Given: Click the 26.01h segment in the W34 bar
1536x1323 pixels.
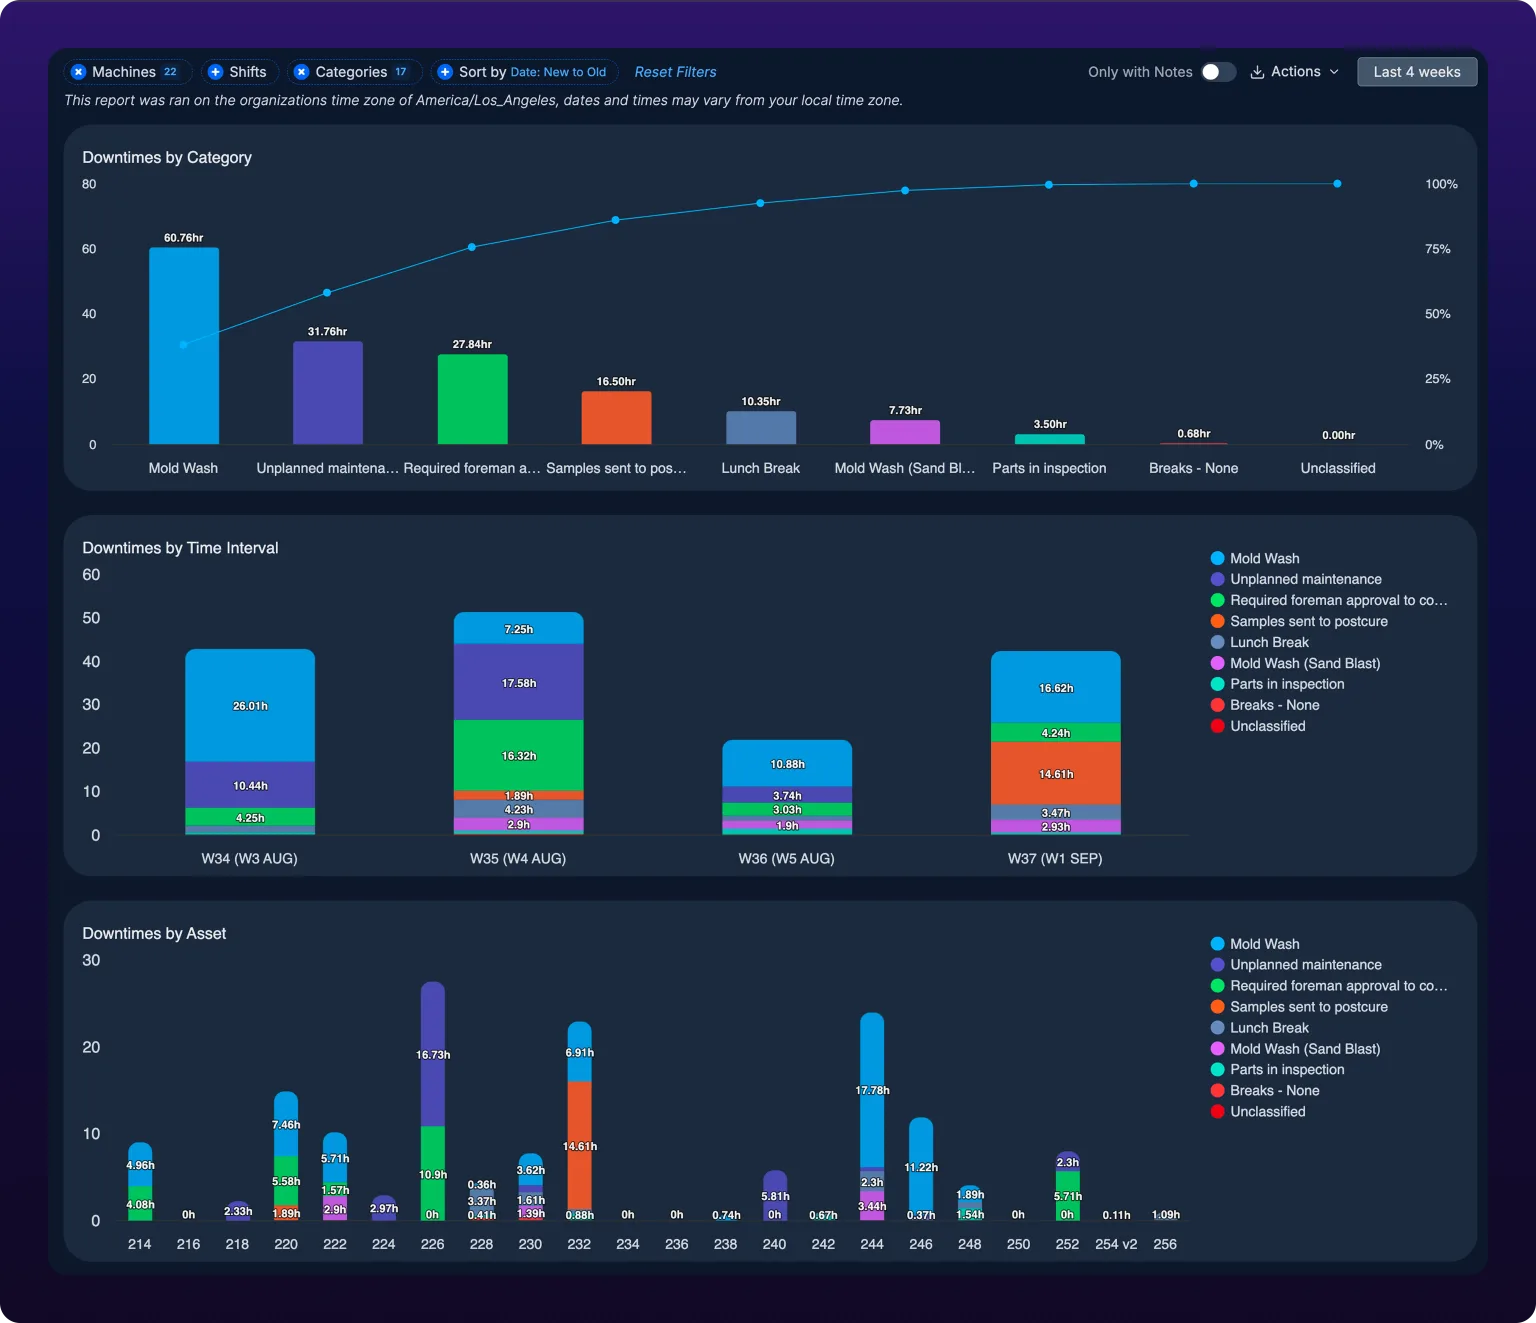Looking at the screenshot, I should point(250,706).
